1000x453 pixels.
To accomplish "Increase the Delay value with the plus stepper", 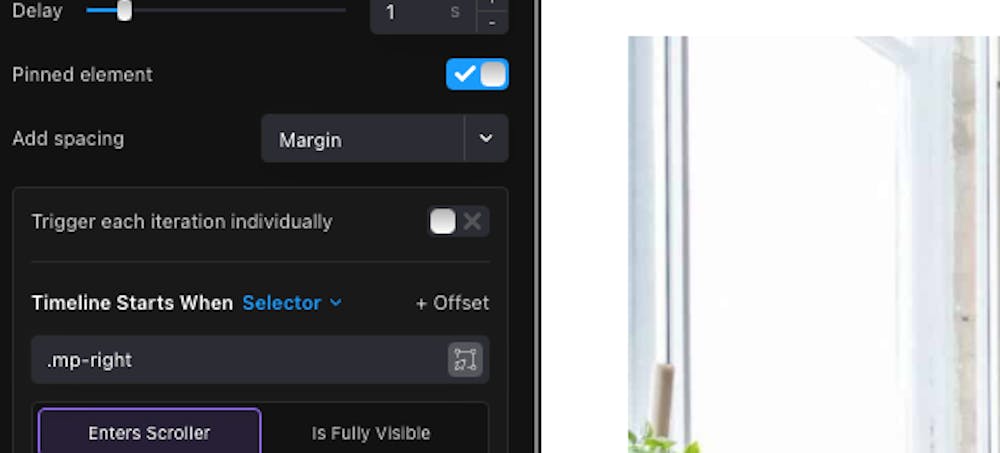I will pyautogui.click(x=492, y=3).
